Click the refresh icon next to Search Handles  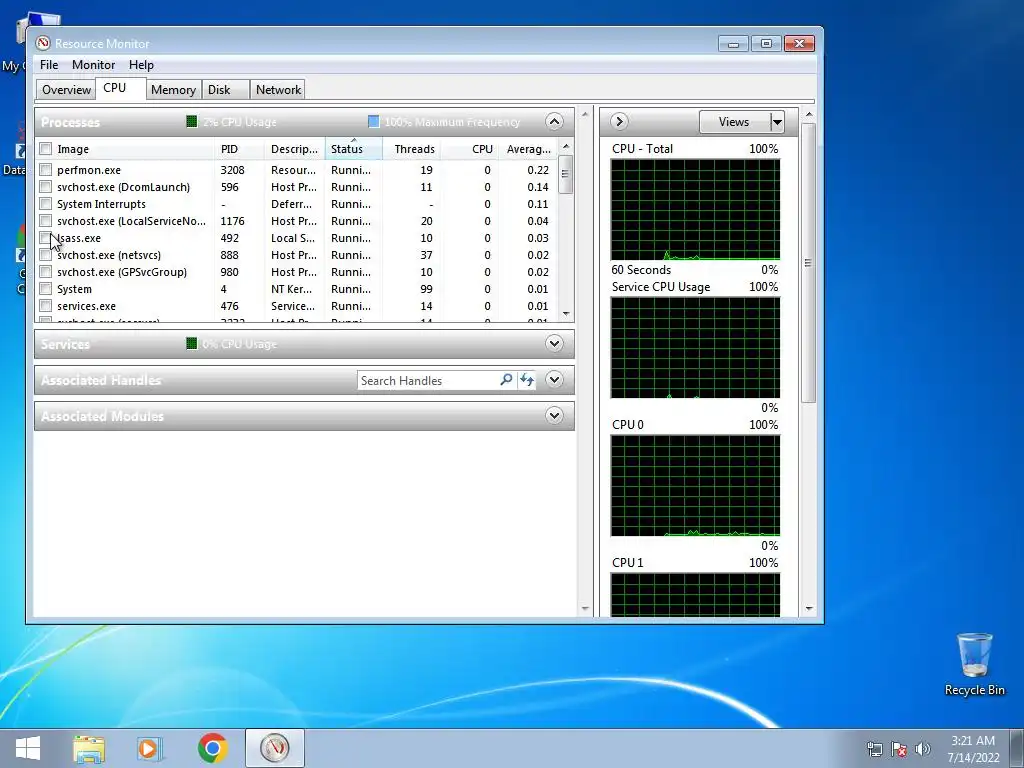pos(526,380)
